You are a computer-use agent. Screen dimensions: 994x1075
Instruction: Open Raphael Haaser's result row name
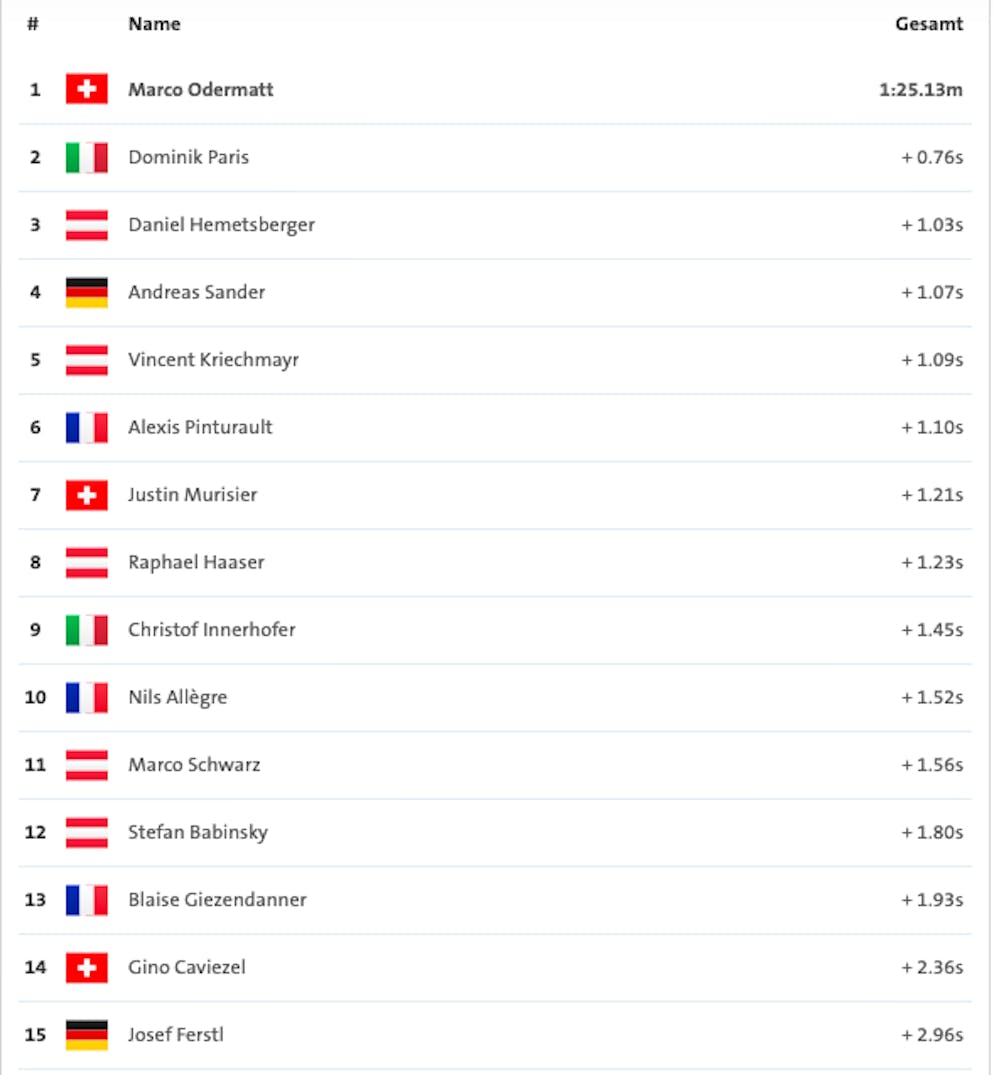pos(196,562)
